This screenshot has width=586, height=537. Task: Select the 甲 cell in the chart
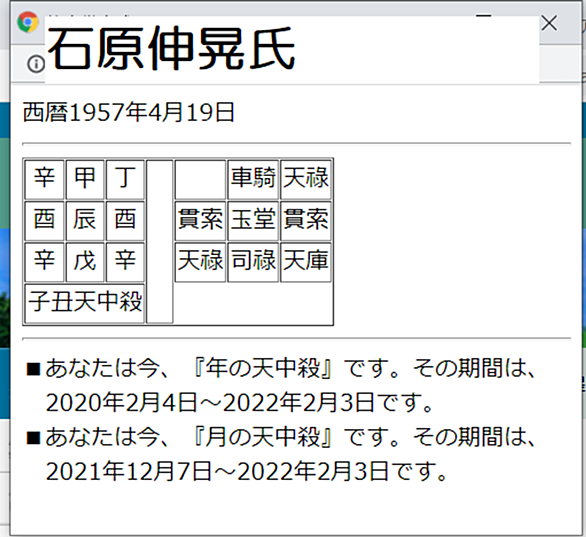85,179
